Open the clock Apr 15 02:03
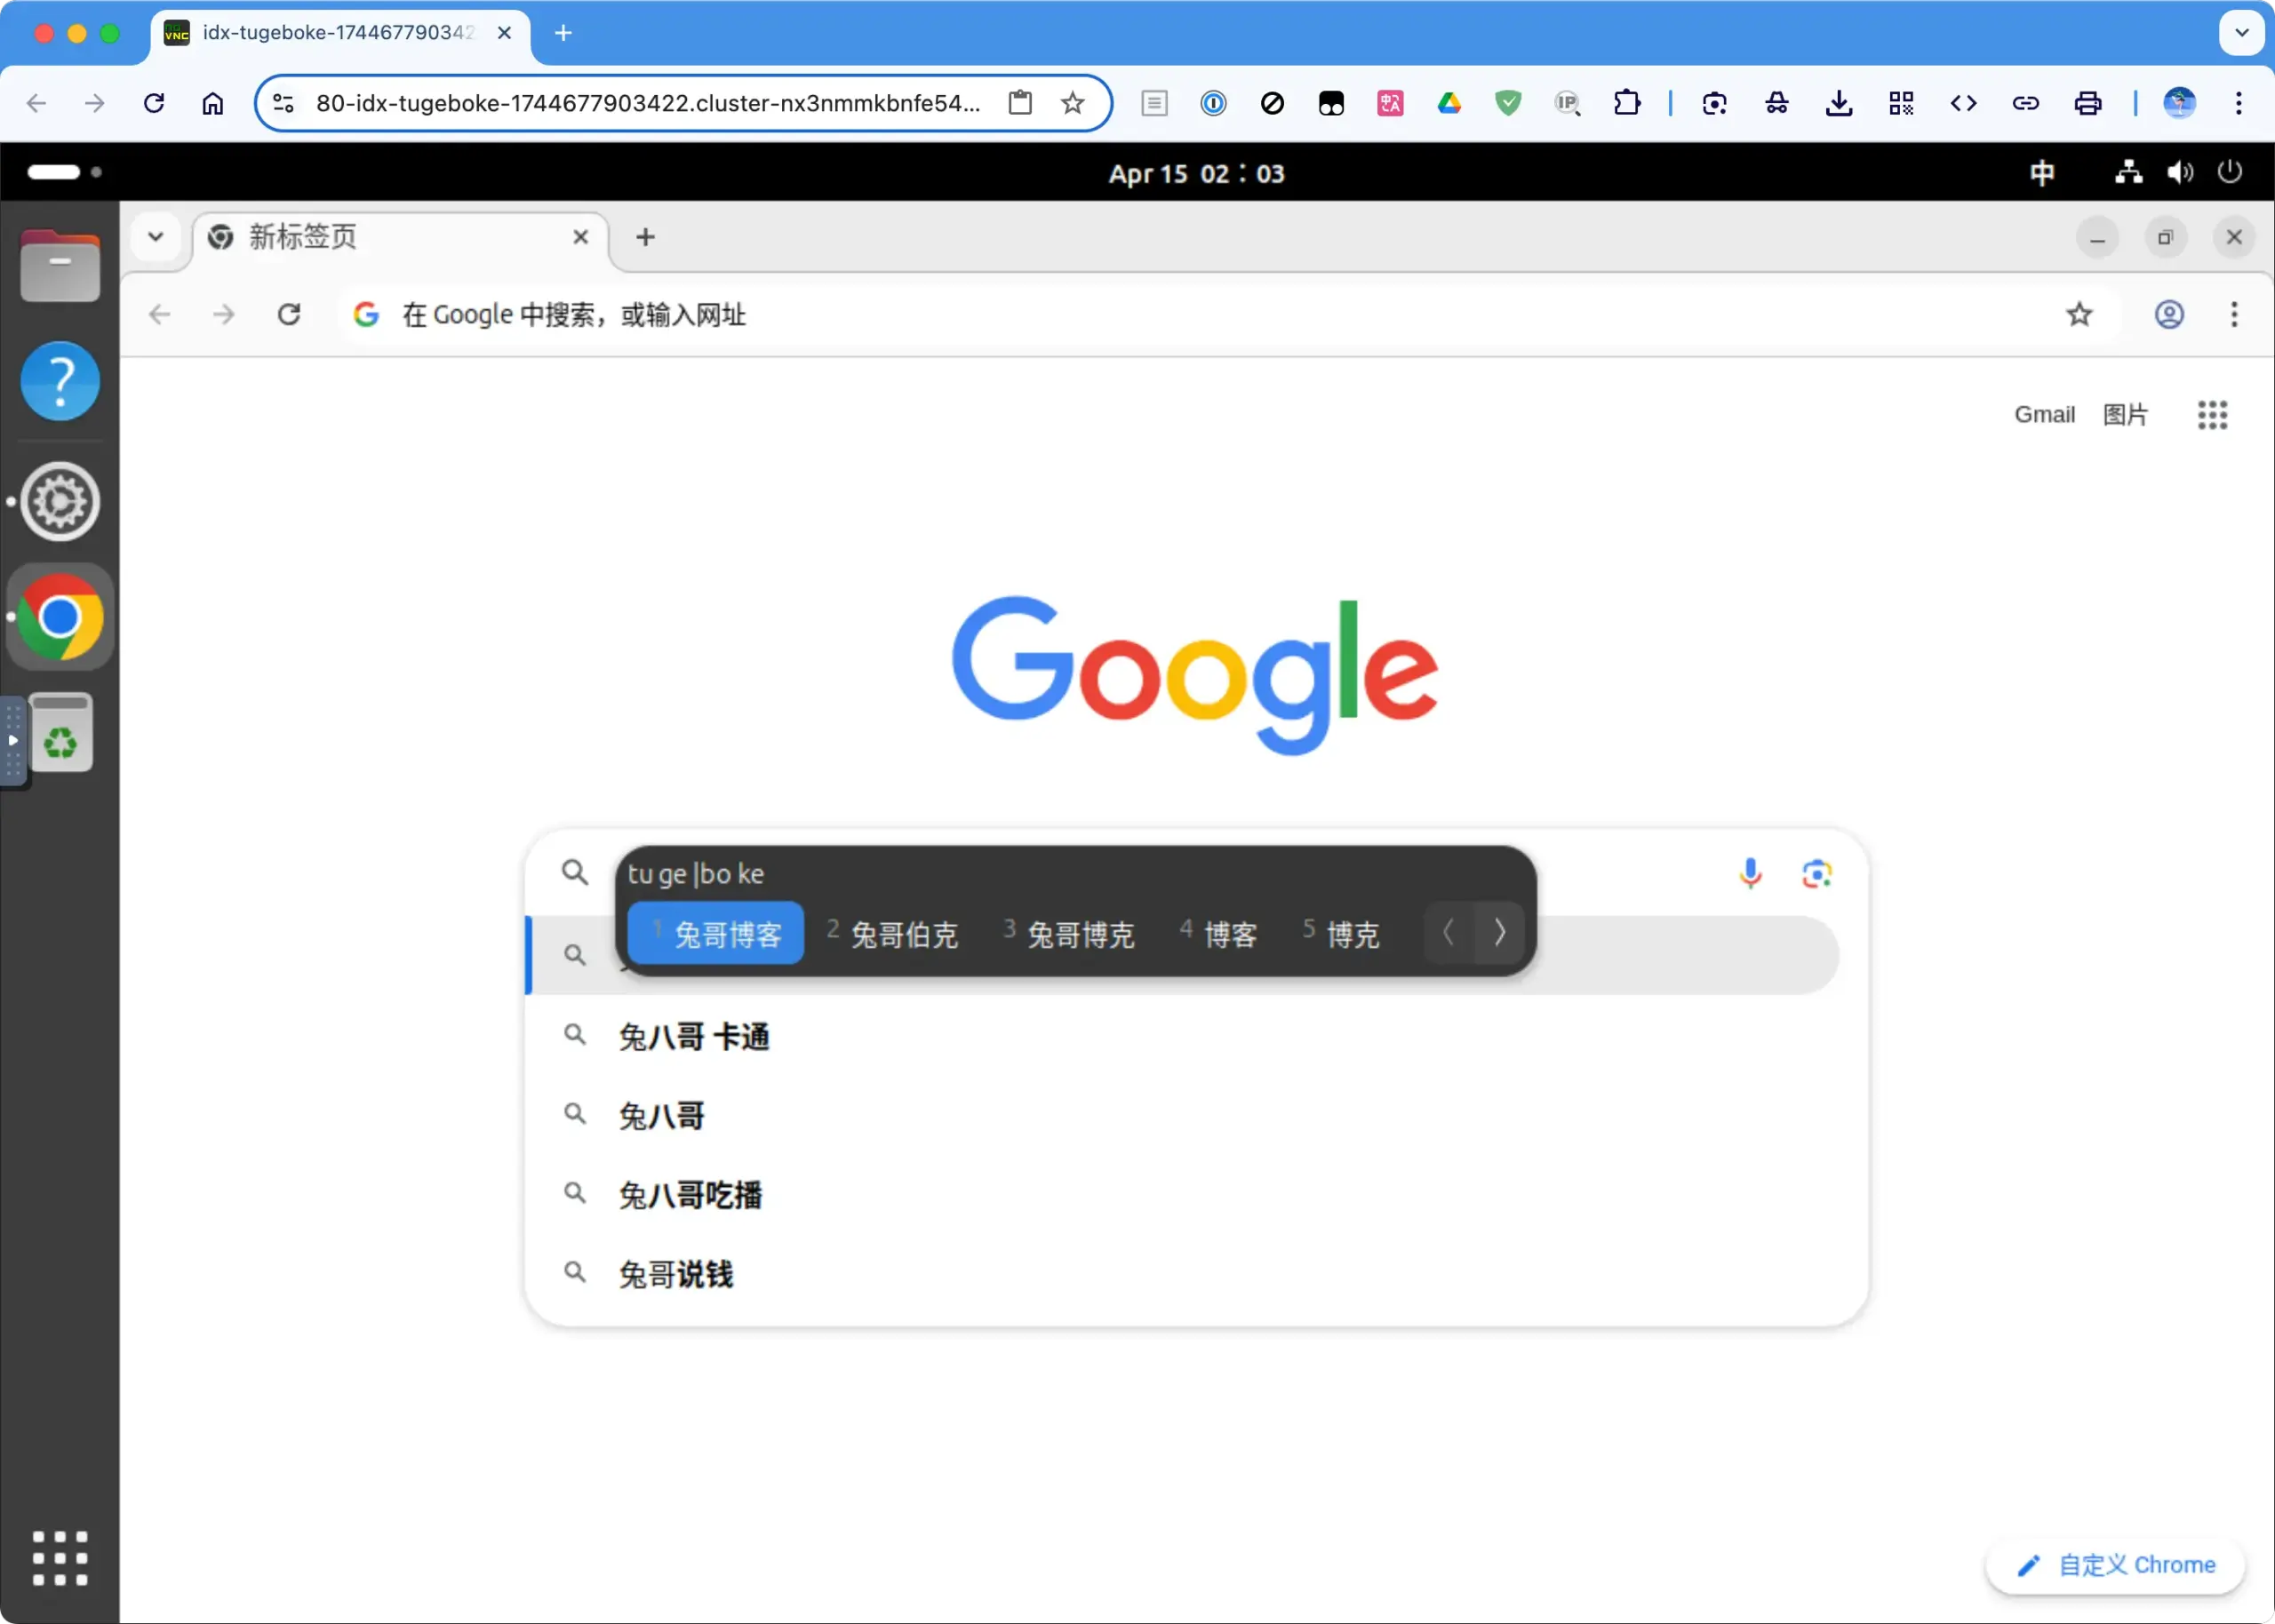Viewport: 2275px width, 1624px height. click(x=1196, y=173)
